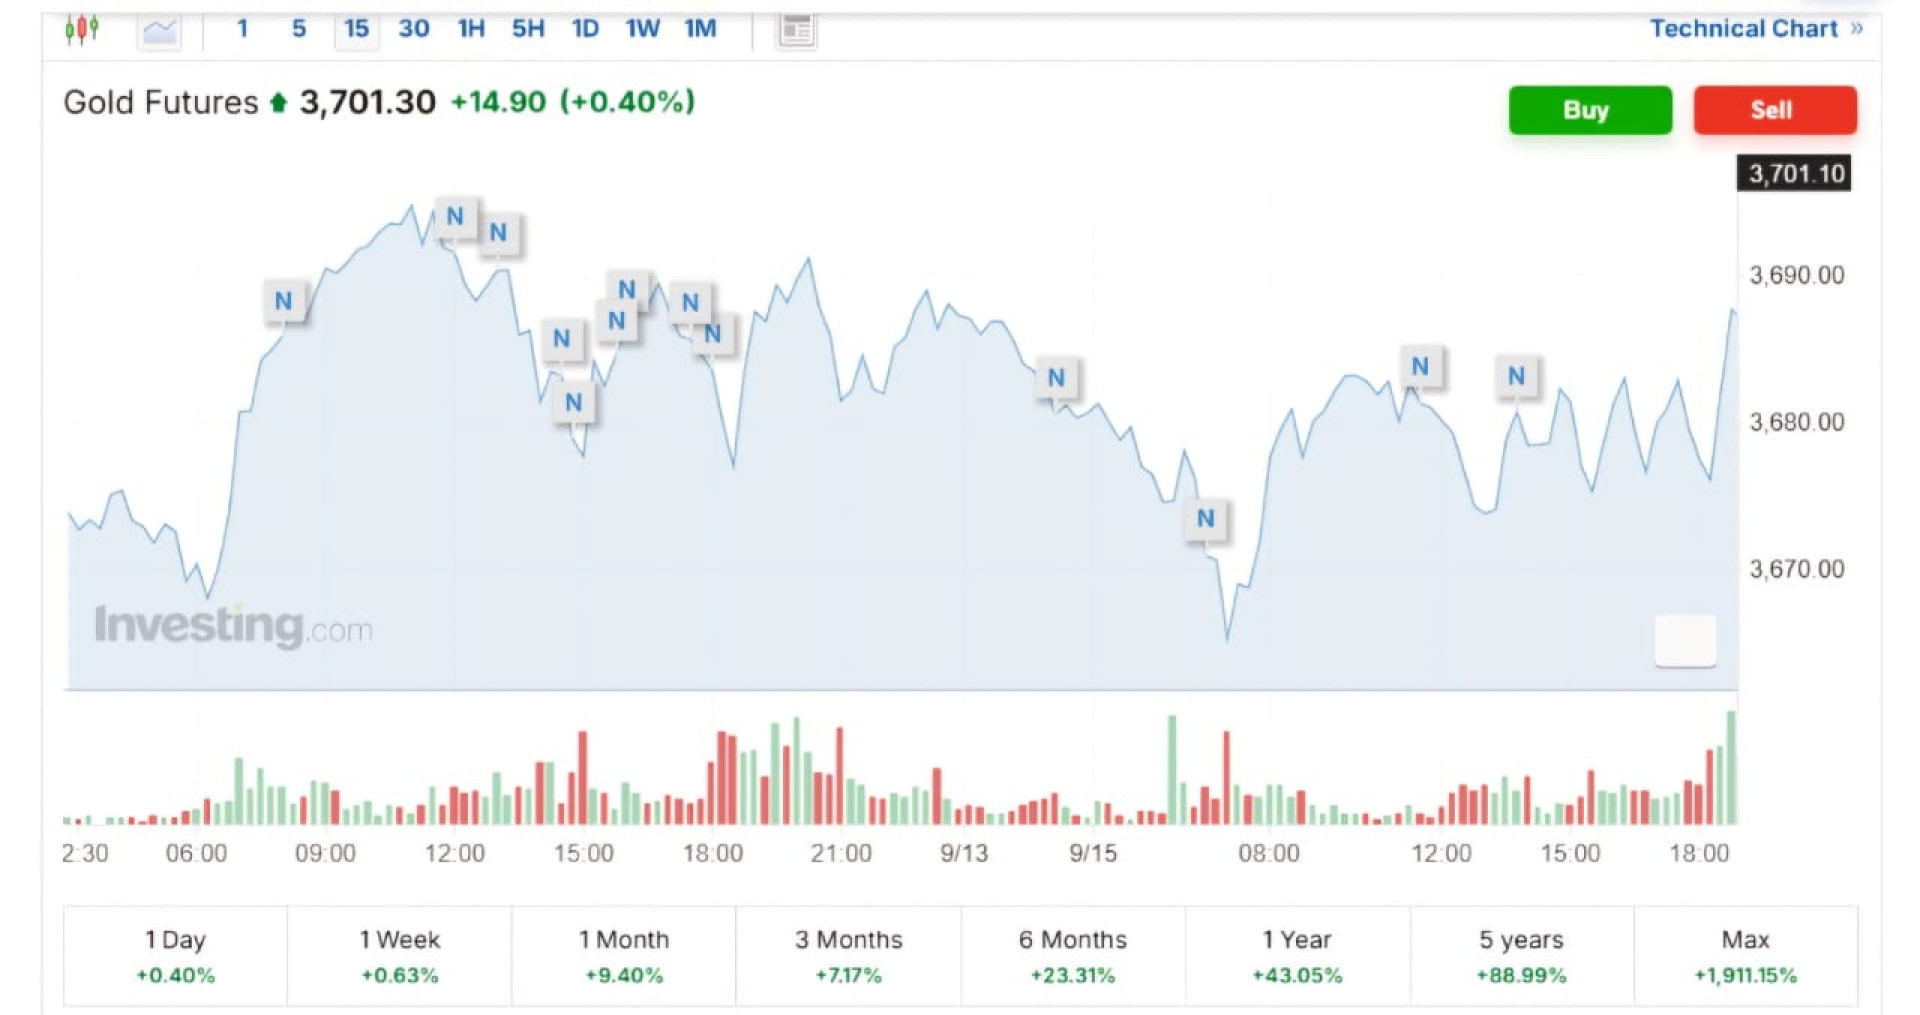Select the 1-minute interval
Viewport: 1920px width, 1015px height.
click(242, 29)
